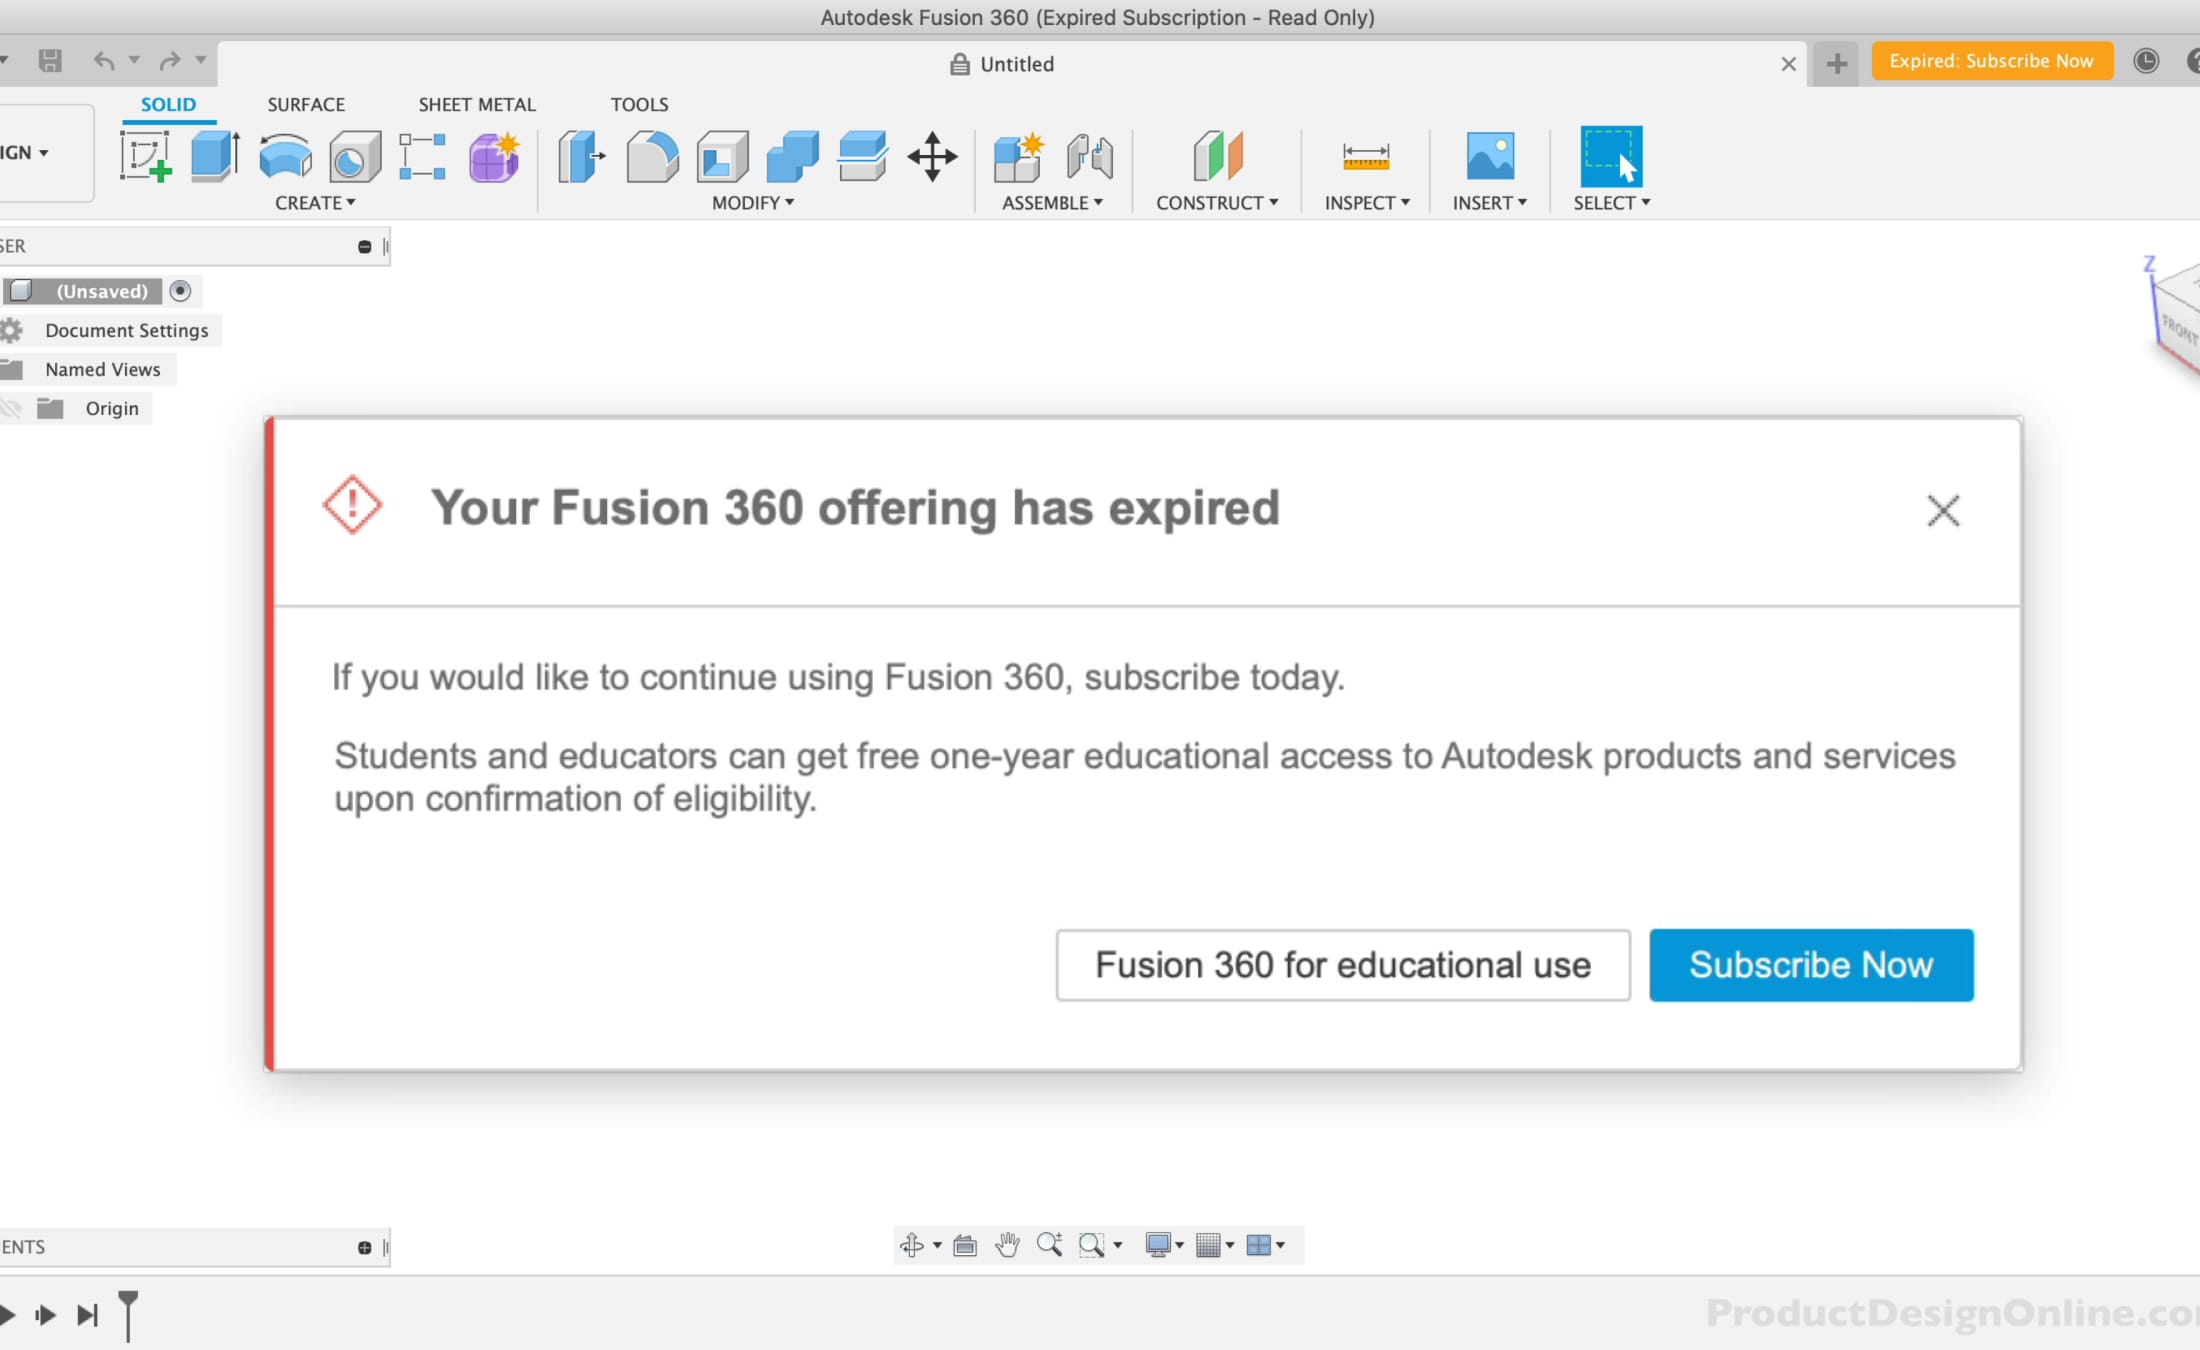Select the Combine tool
This screenshot has width=2200, height=1350.
(x=792, y=157)
